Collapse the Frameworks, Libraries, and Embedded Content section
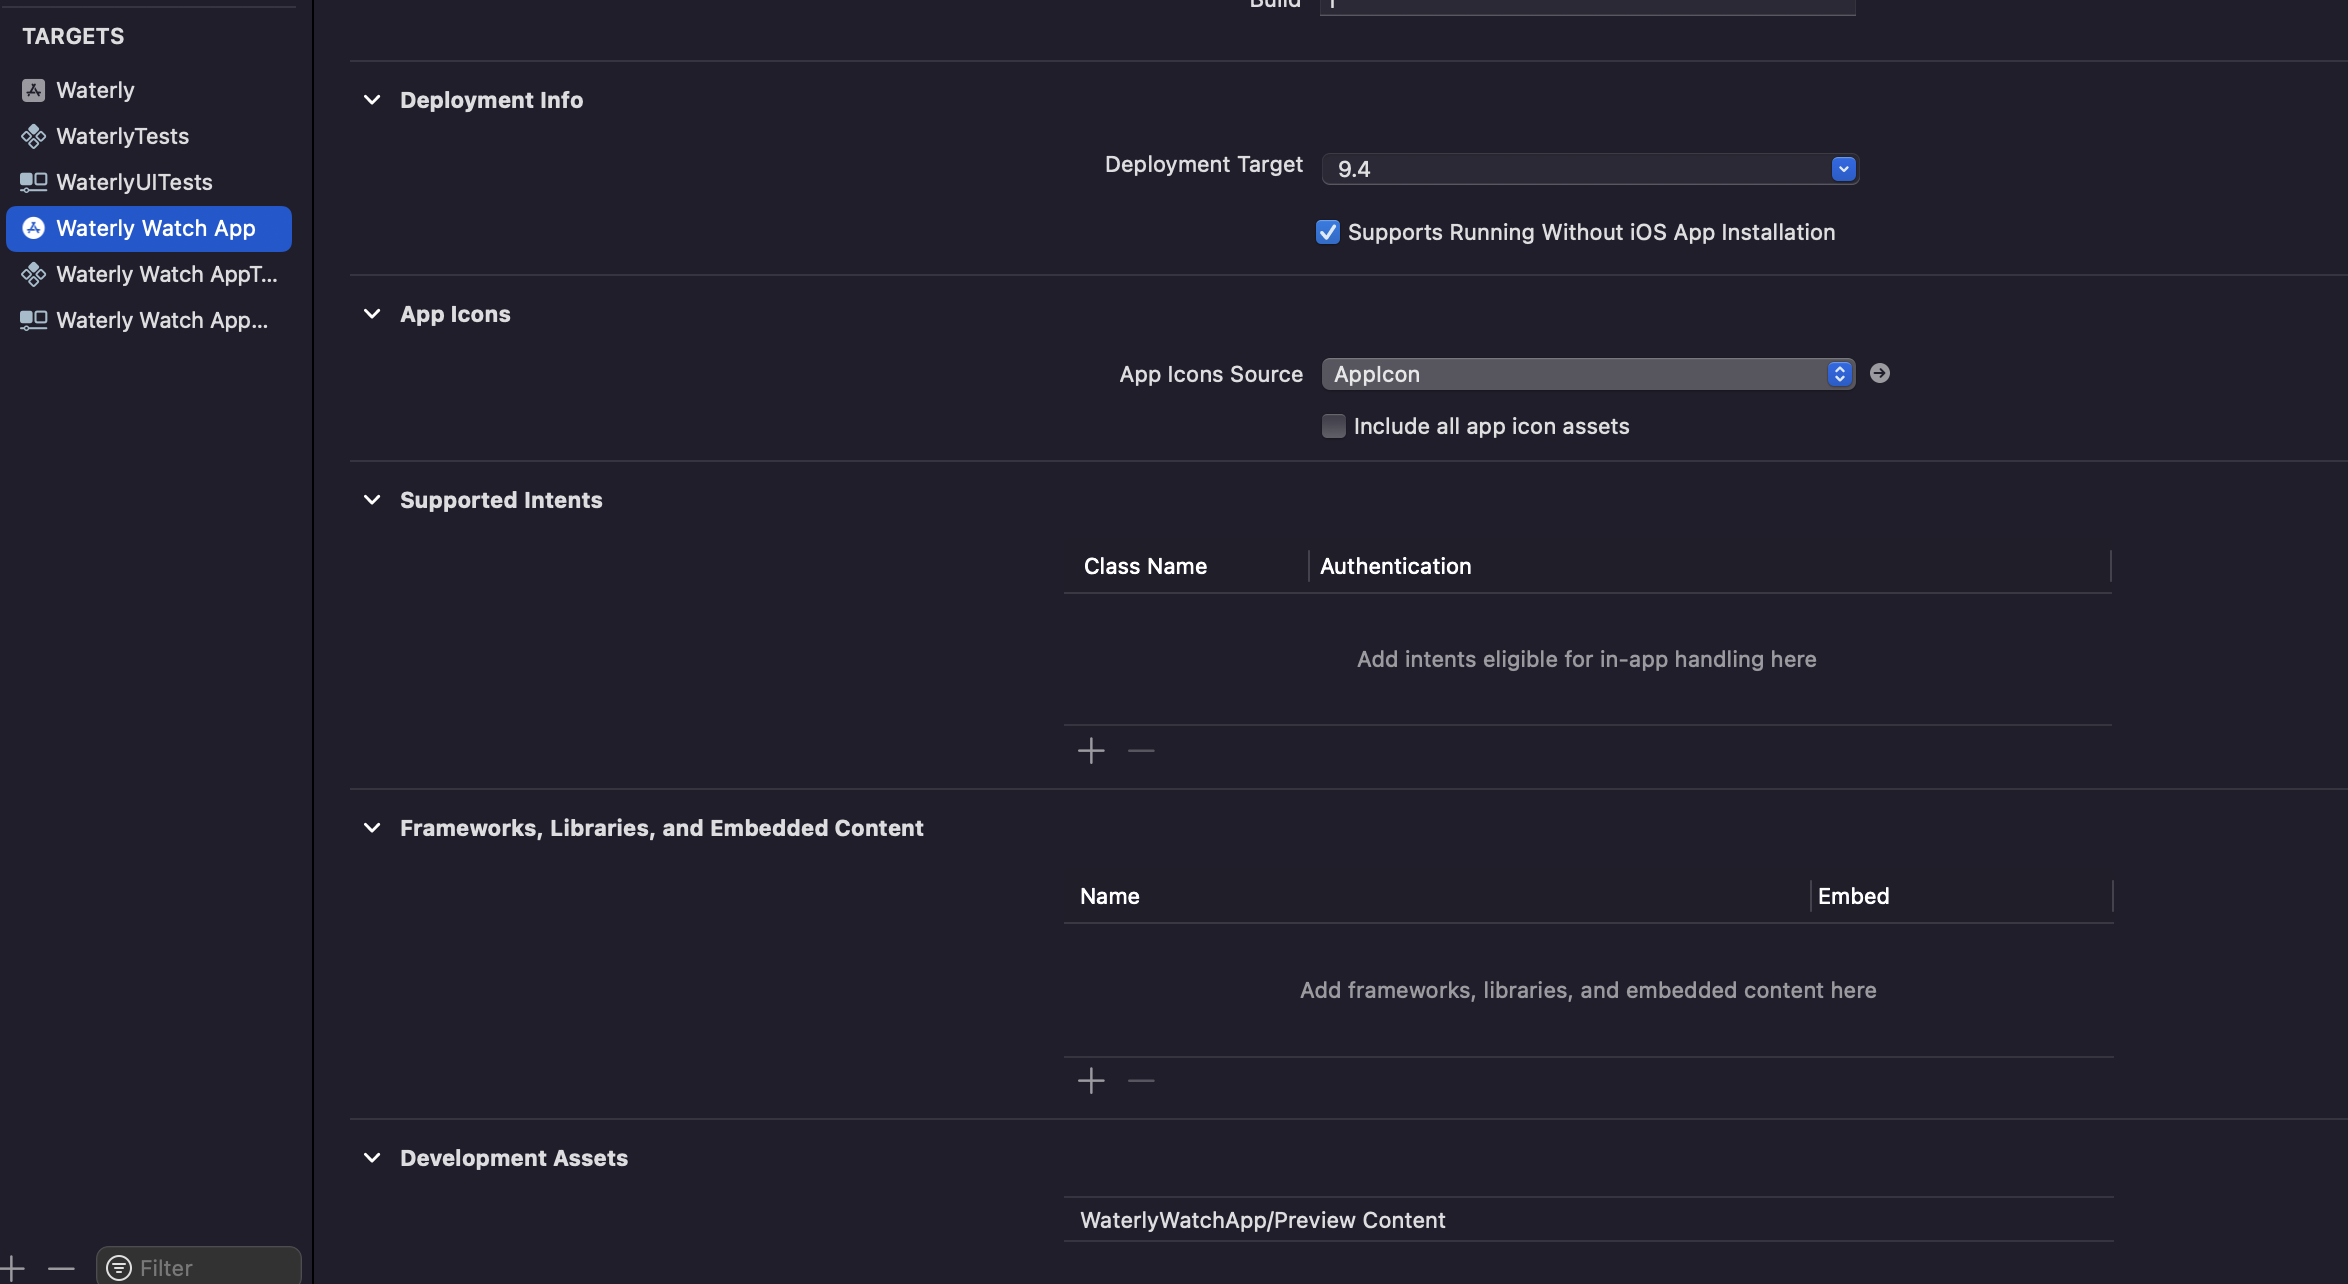 [372, 828]
